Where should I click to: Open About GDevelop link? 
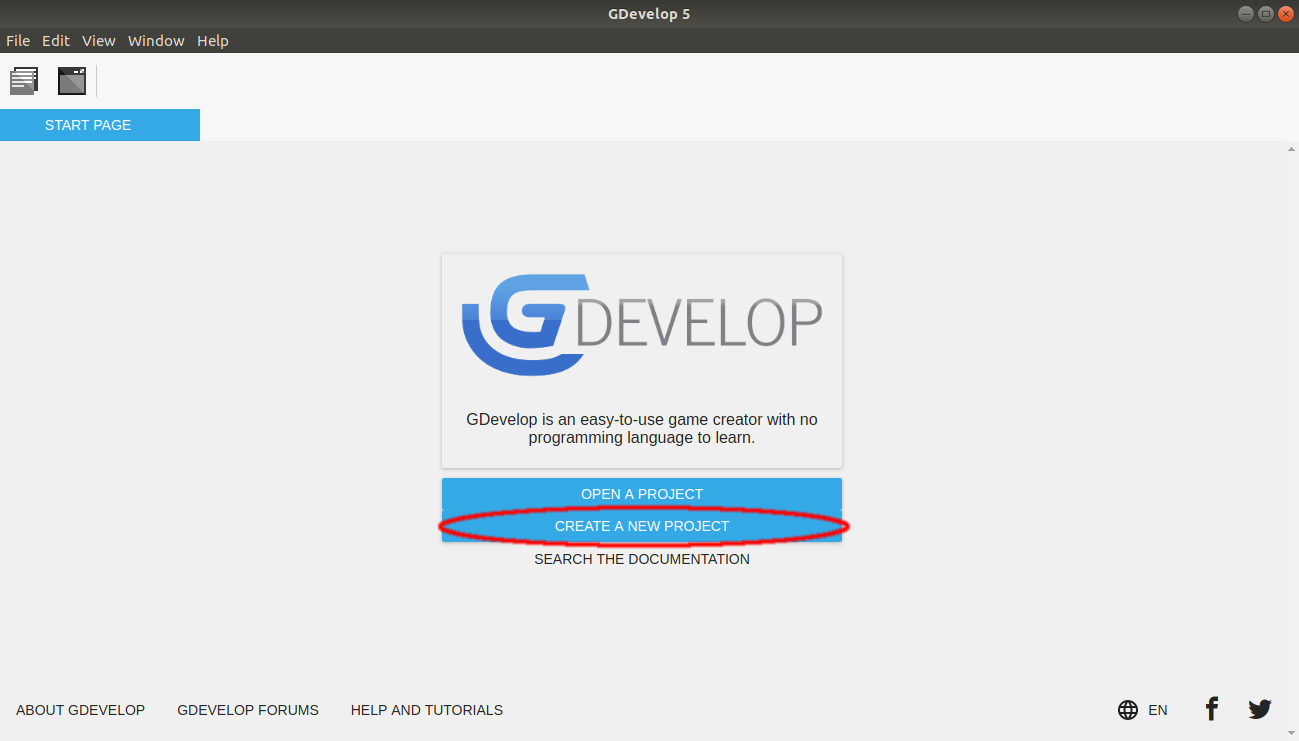point(80,710)
